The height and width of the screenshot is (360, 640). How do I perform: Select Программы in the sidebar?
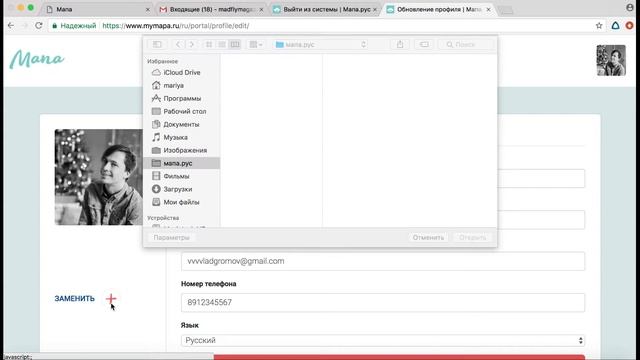182,98
